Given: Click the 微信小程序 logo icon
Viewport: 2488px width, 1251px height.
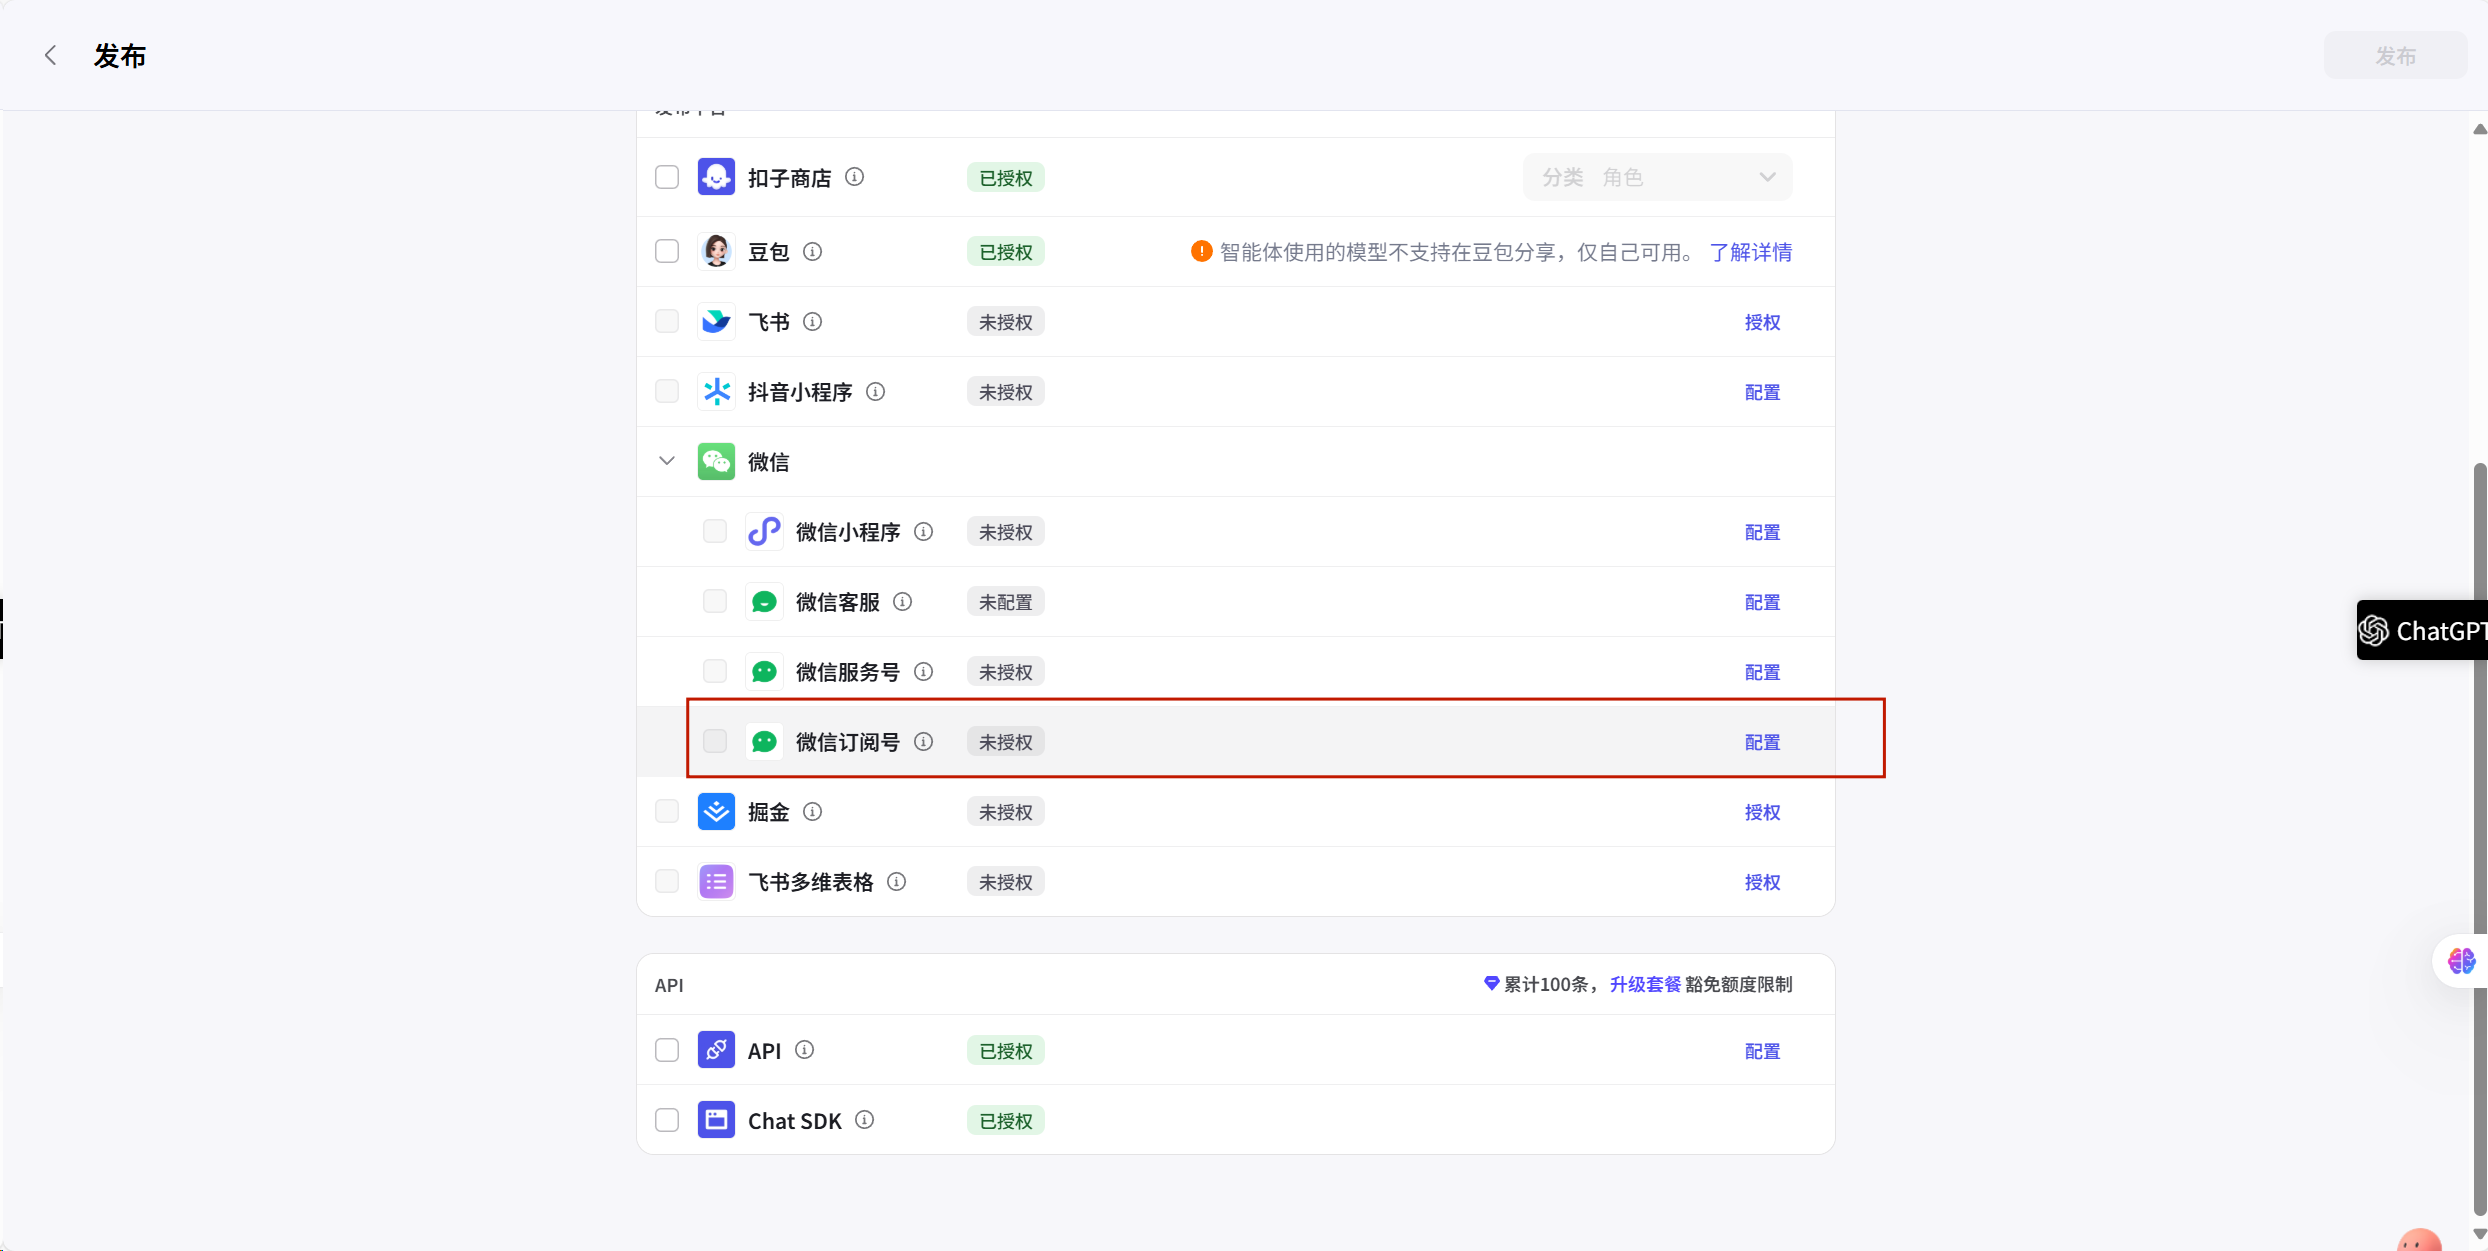Looking at the screenshot, I should pos(764,532).
